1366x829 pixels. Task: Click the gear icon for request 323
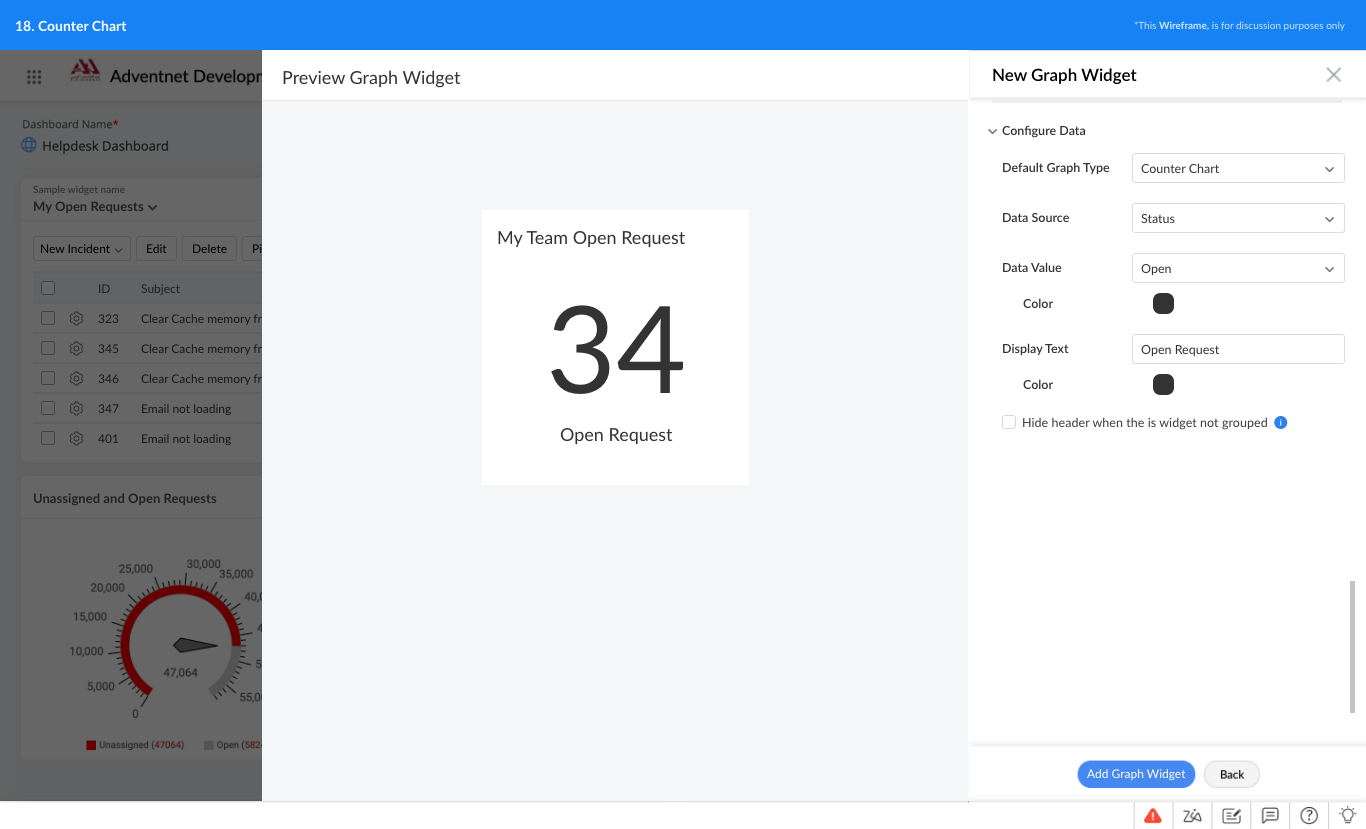(76, 319)
